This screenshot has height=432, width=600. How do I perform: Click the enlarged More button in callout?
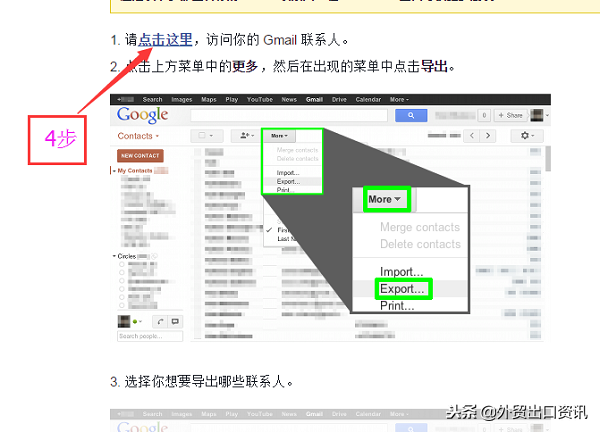[387, 199]
